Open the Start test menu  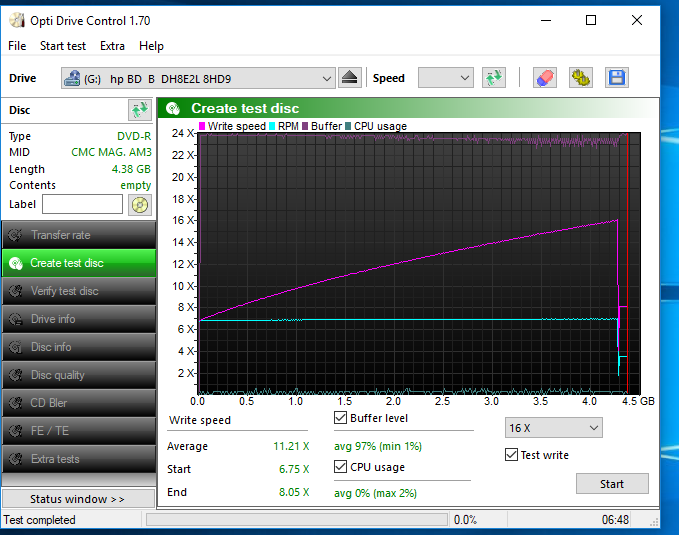click(x=63, y=46)
